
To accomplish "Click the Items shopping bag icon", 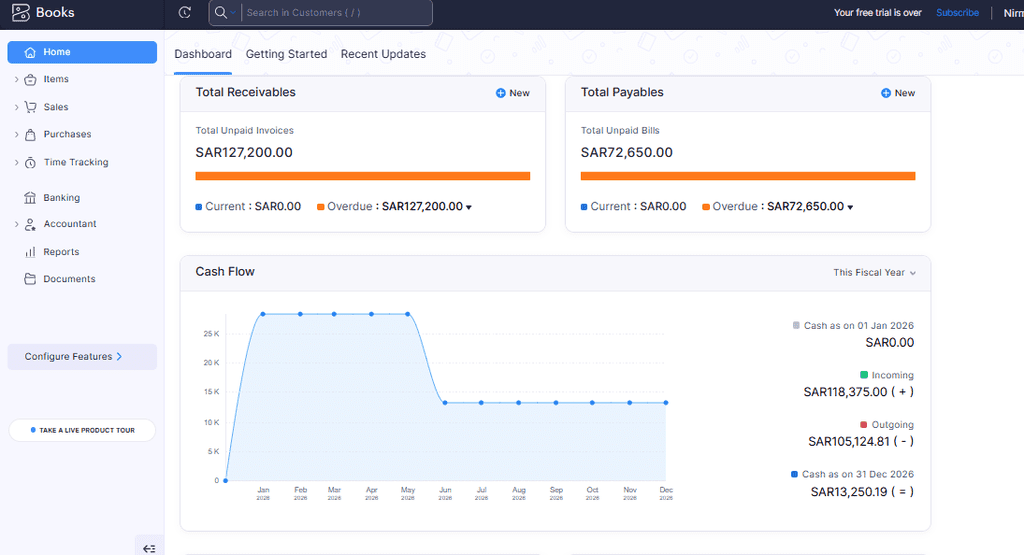I will 30,80.
